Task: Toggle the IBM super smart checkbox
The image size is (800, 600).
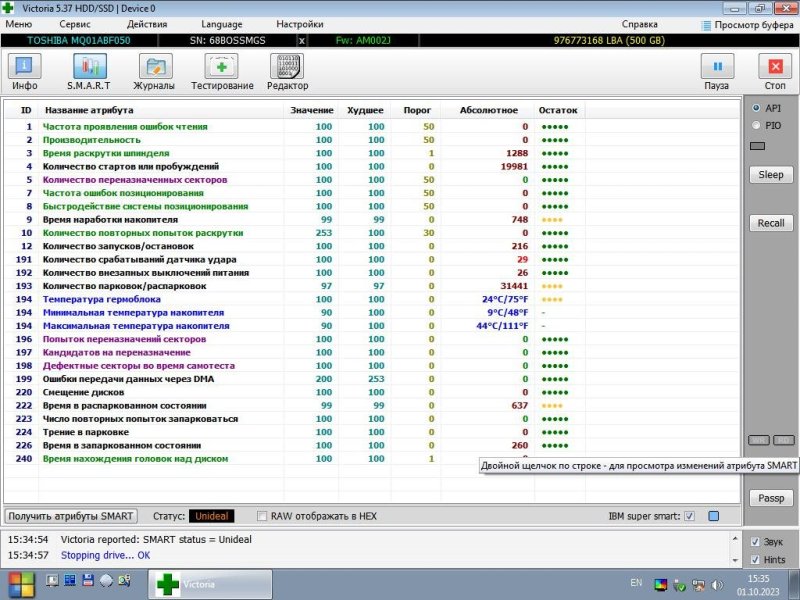Action: pos(689,516)
